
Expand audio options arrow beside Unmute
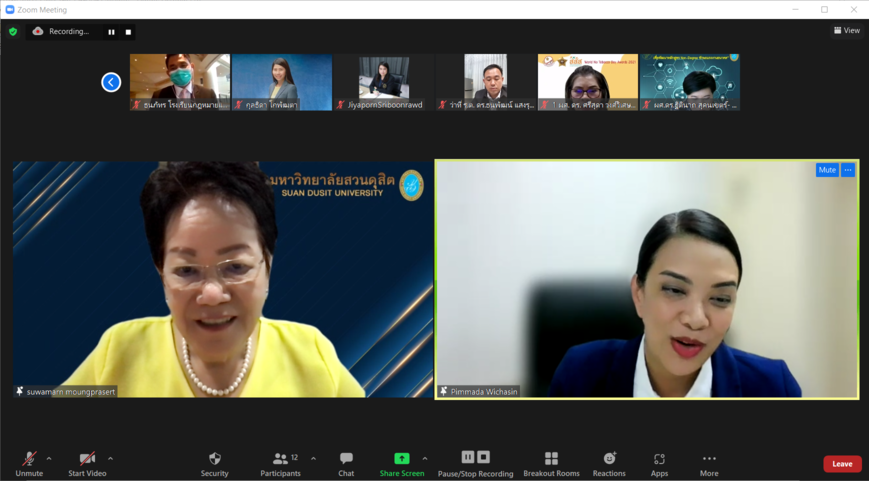tap(49, 459)
